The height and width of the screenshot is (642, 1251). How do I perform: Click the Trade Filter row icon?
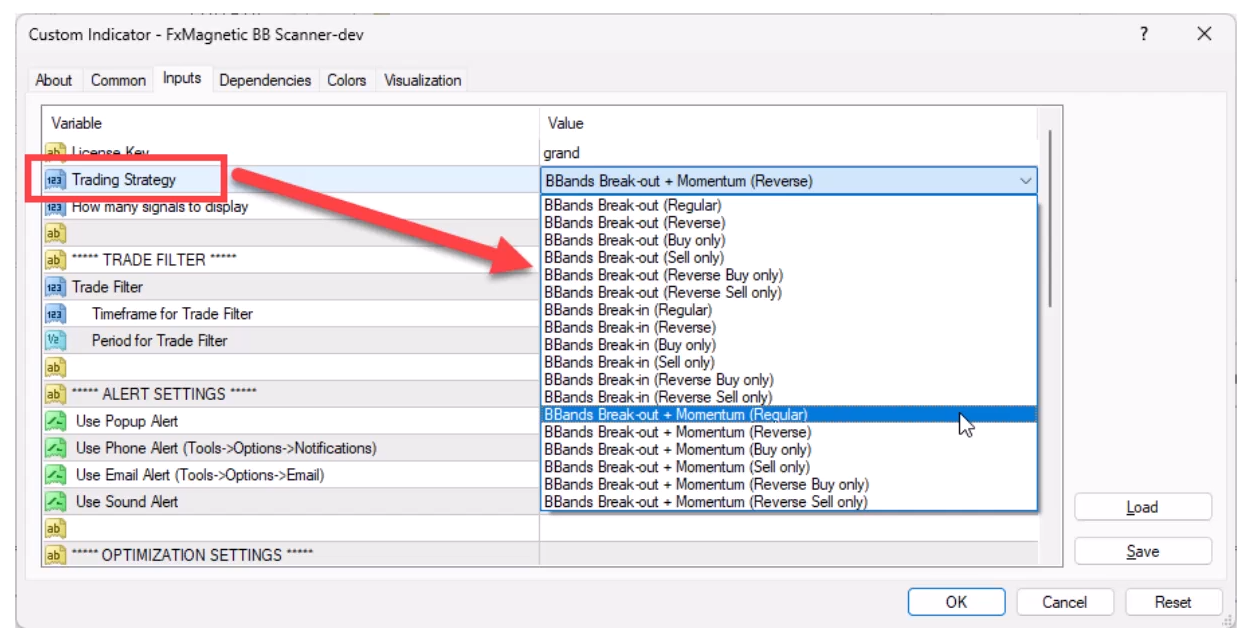point(54,287)
